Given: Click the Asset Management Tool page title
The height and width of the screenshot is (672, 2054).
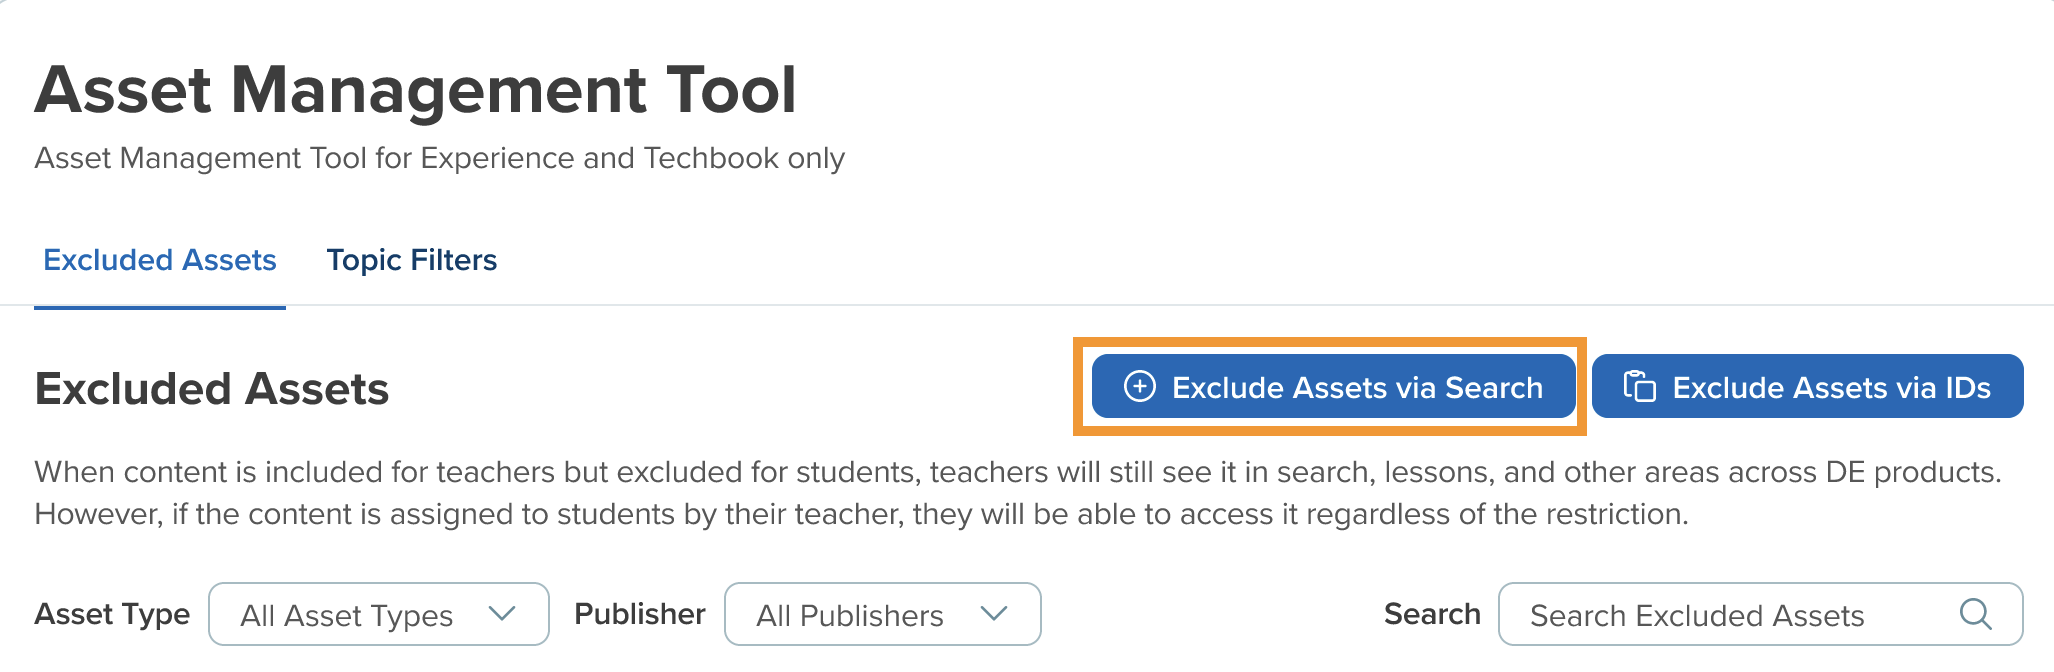Looking at the screenshot, I should point(415,90).
